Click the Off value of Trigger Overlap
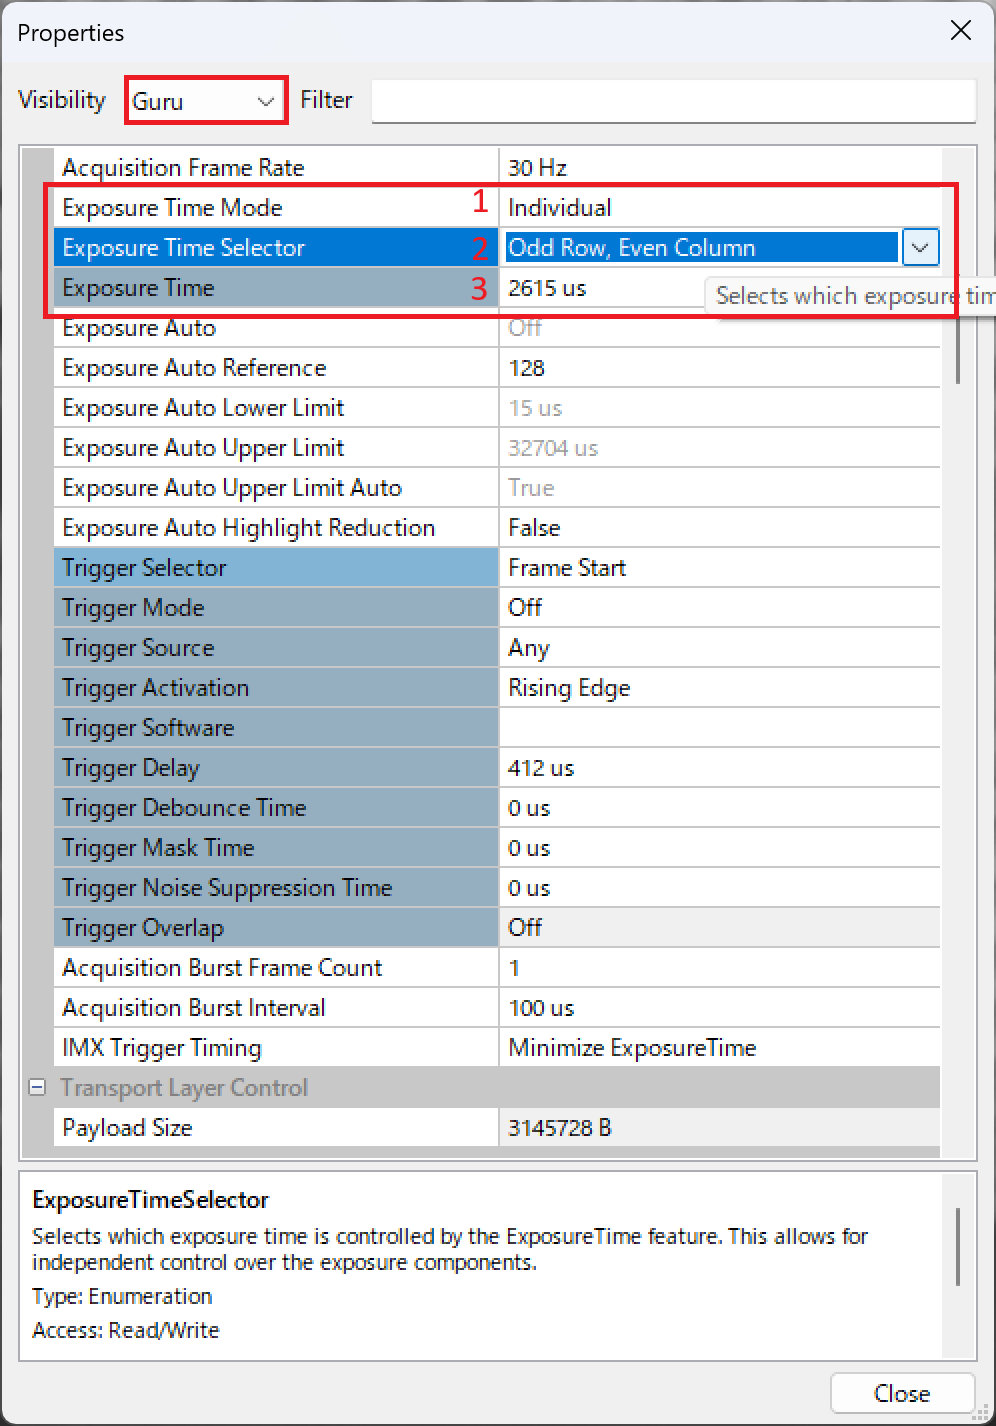The width and height of the screenshot is (996, 1426). tap(525, 927)
